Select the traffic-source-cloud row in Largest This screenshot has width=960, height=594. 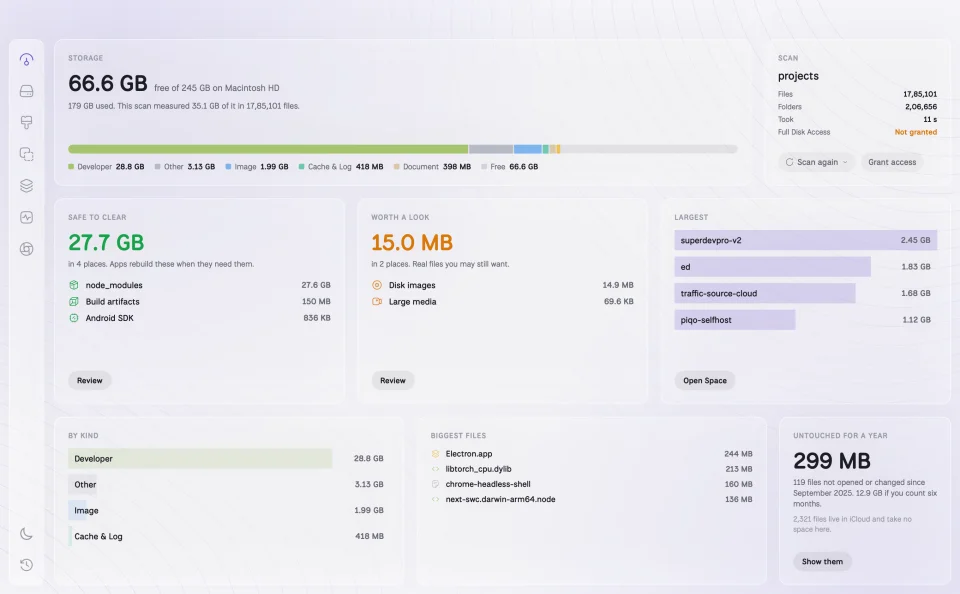coord(806,293)
